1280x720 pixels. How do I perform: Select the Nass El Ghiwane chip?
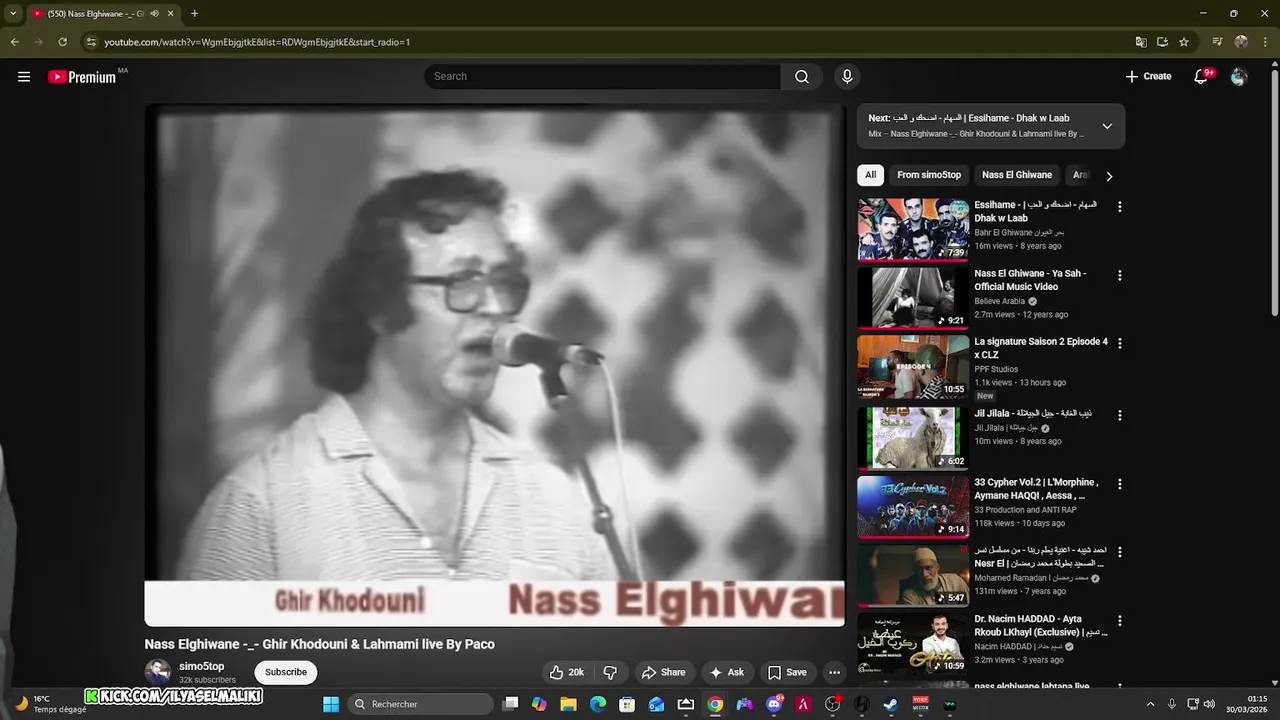(x=1017, y=175)
